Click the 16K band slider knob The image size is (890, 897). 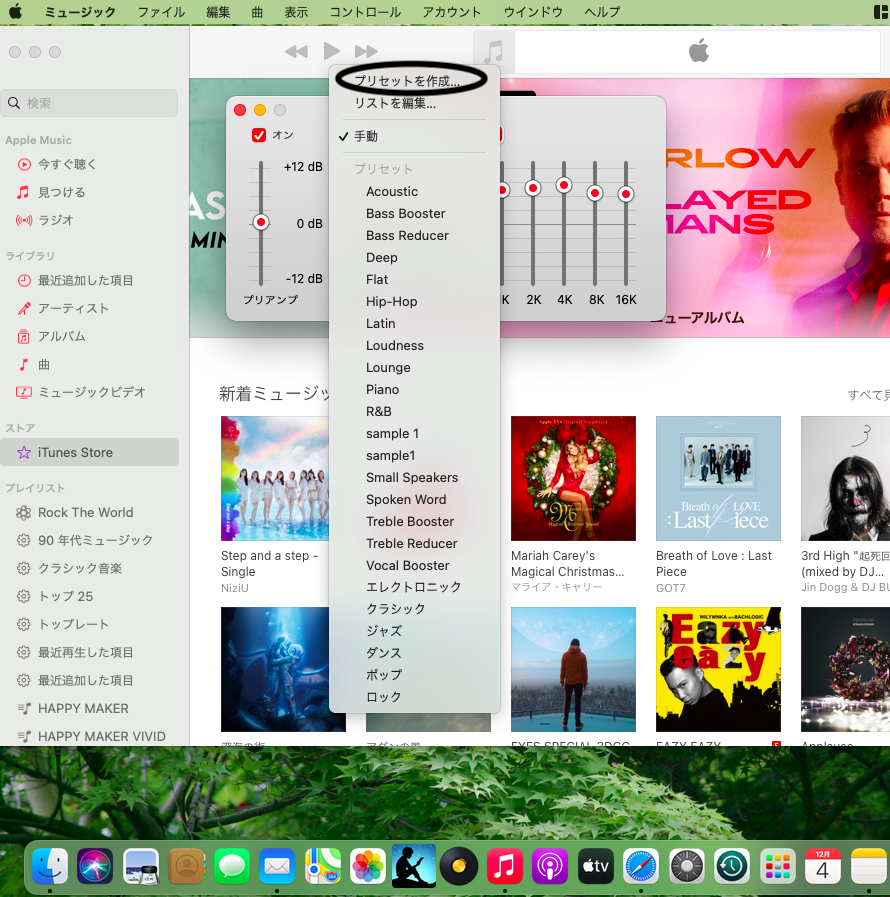pos(626,194)
